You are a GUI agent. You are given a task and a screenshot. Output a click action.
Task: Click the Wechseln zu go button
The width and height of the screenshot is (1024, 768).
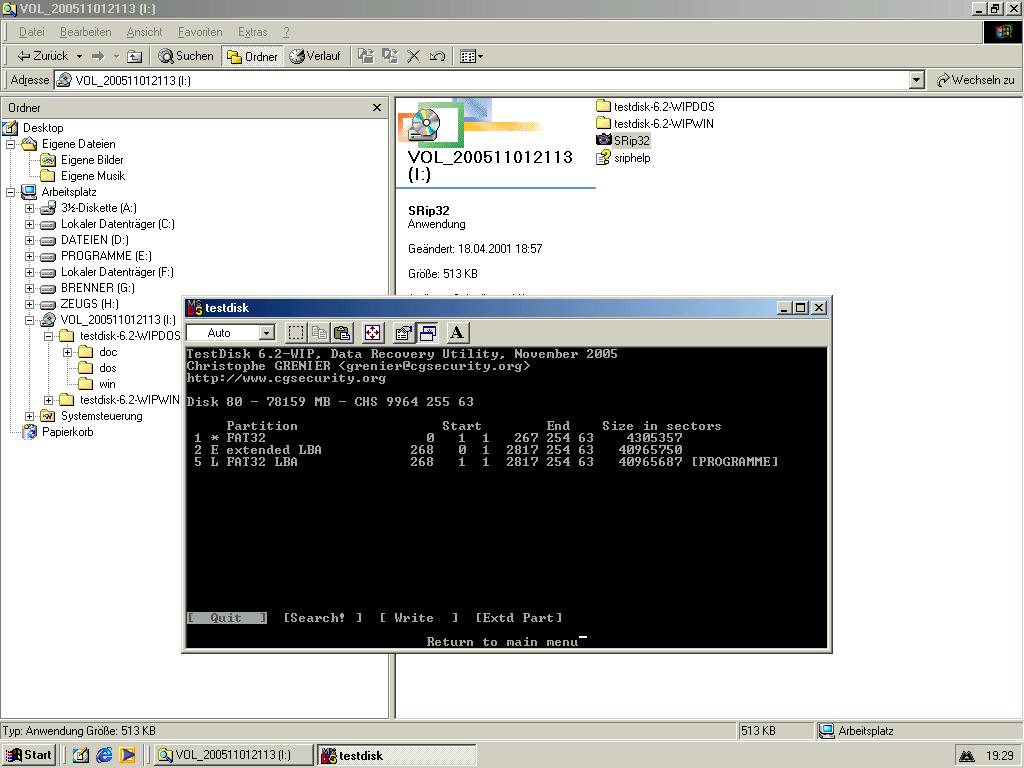tap(976, 80)
